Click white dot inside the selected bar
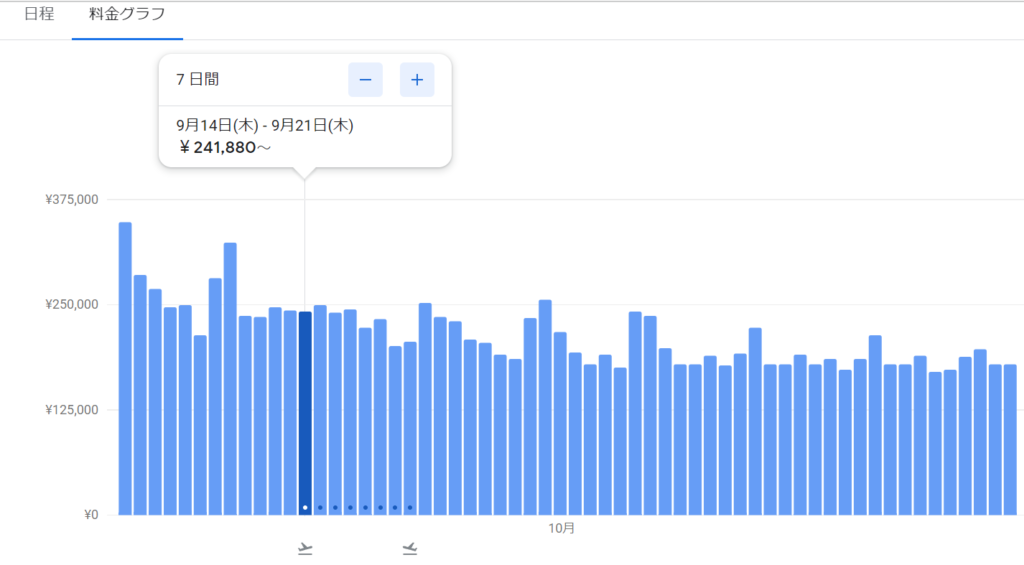Viewport: 1024px width, 565px height. [305, 507]
